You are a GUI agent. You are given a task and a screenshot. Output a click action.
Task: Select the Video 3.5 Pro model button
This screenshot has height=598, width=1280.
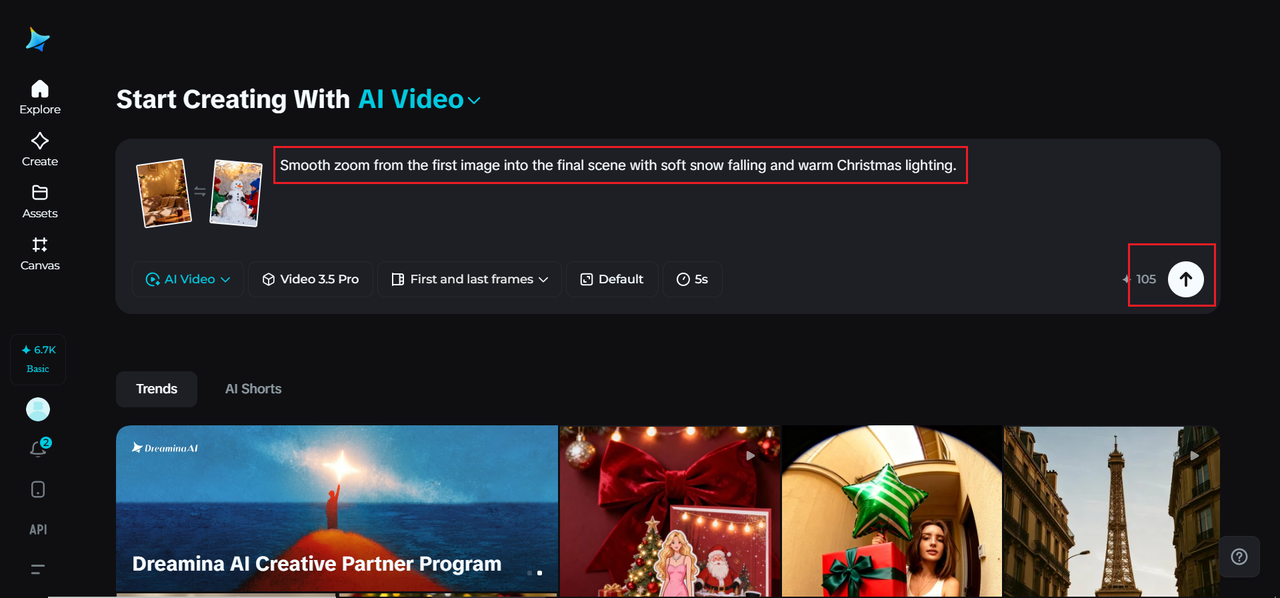[310, 279]
